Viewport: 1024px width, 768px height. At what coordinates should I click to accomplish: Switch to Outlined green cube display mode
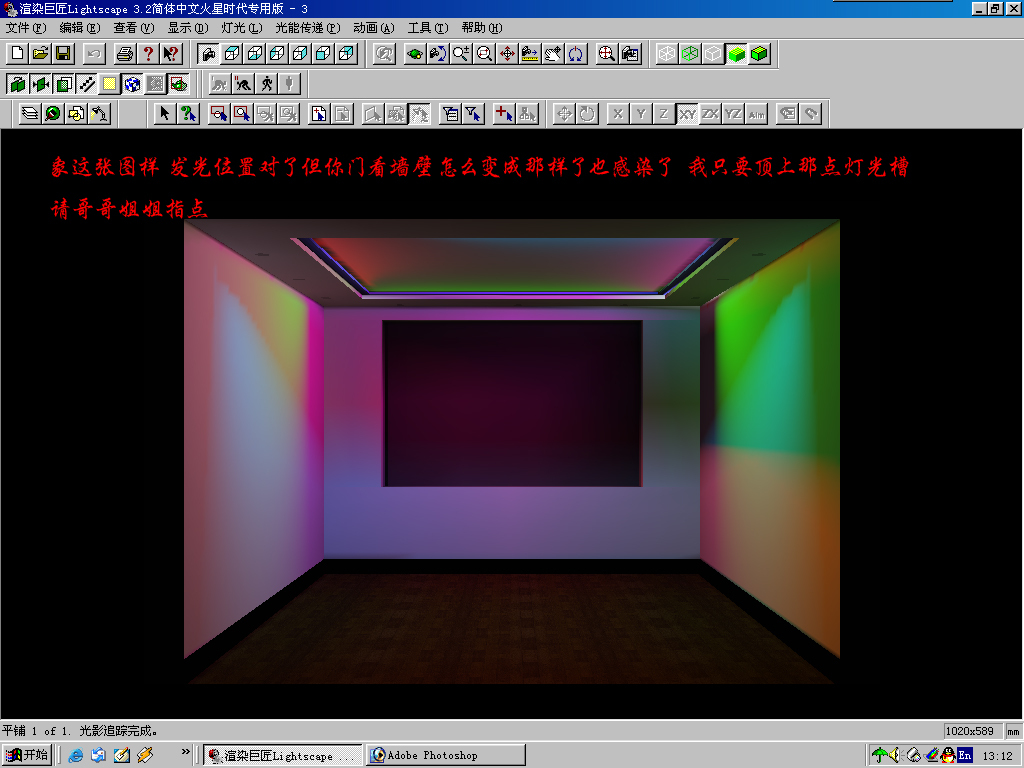click(759, 54)
